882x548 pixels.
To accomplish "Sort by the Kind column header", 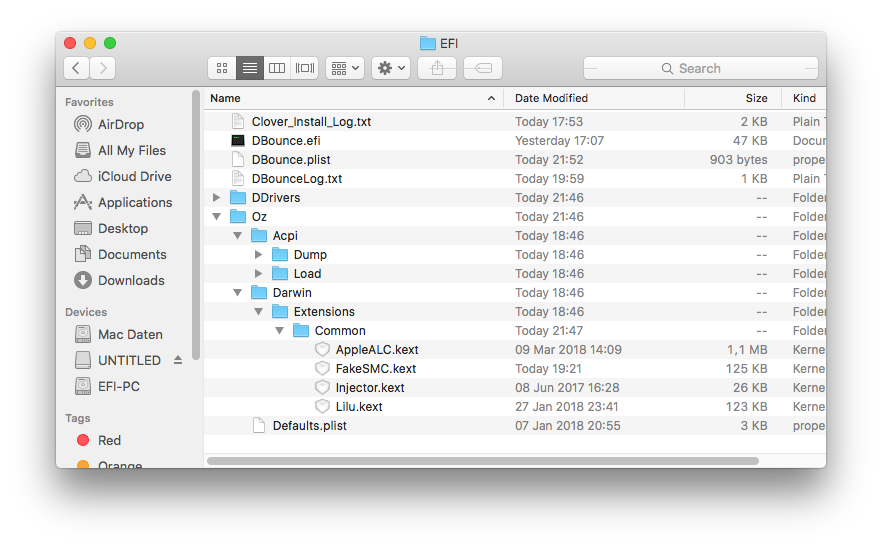I will (x=804, y=98).
